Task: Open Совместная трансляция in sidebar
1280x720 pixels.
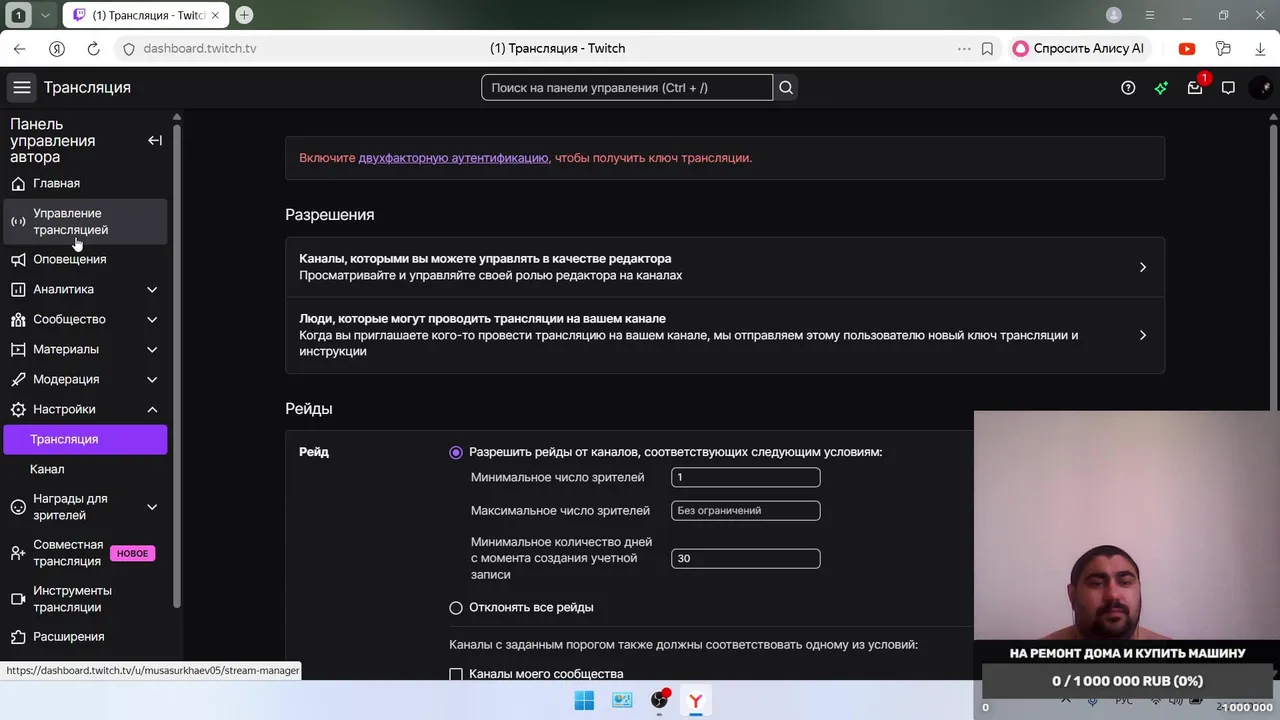Action: click(x=85, y=553)
